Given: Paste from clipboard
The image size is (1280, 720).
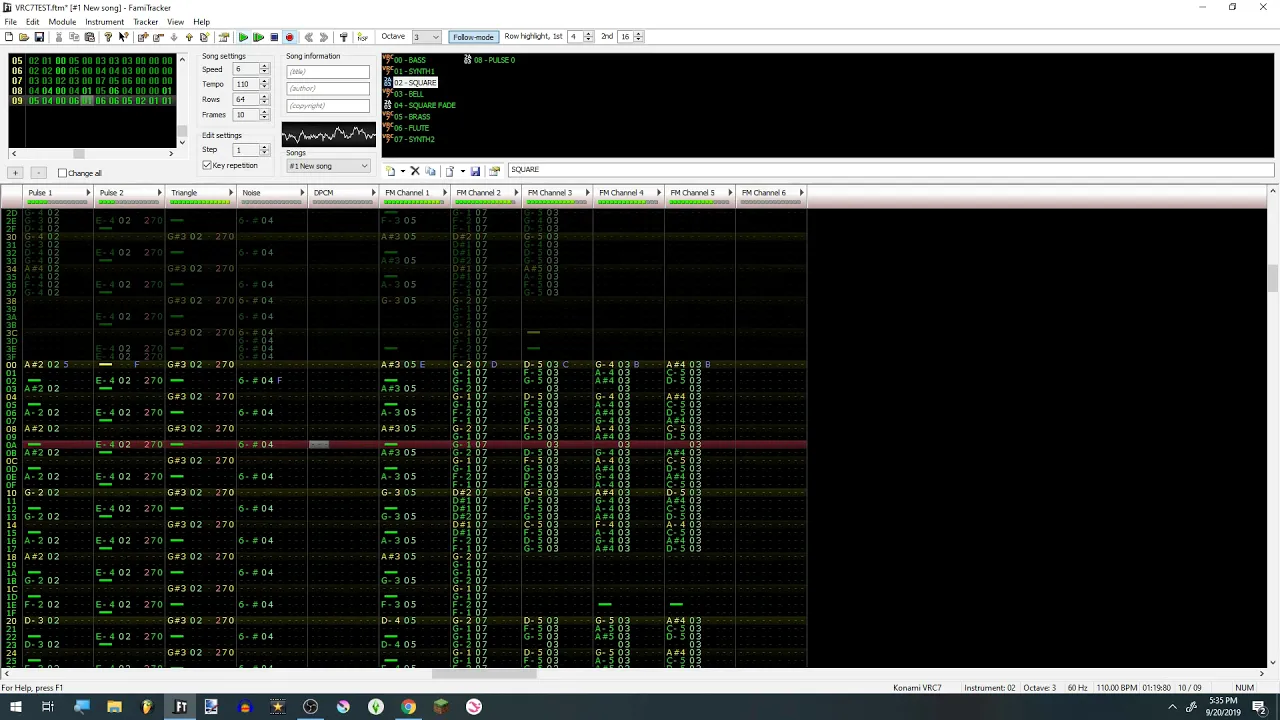Looking at the screenshot, I should point(89,37).
